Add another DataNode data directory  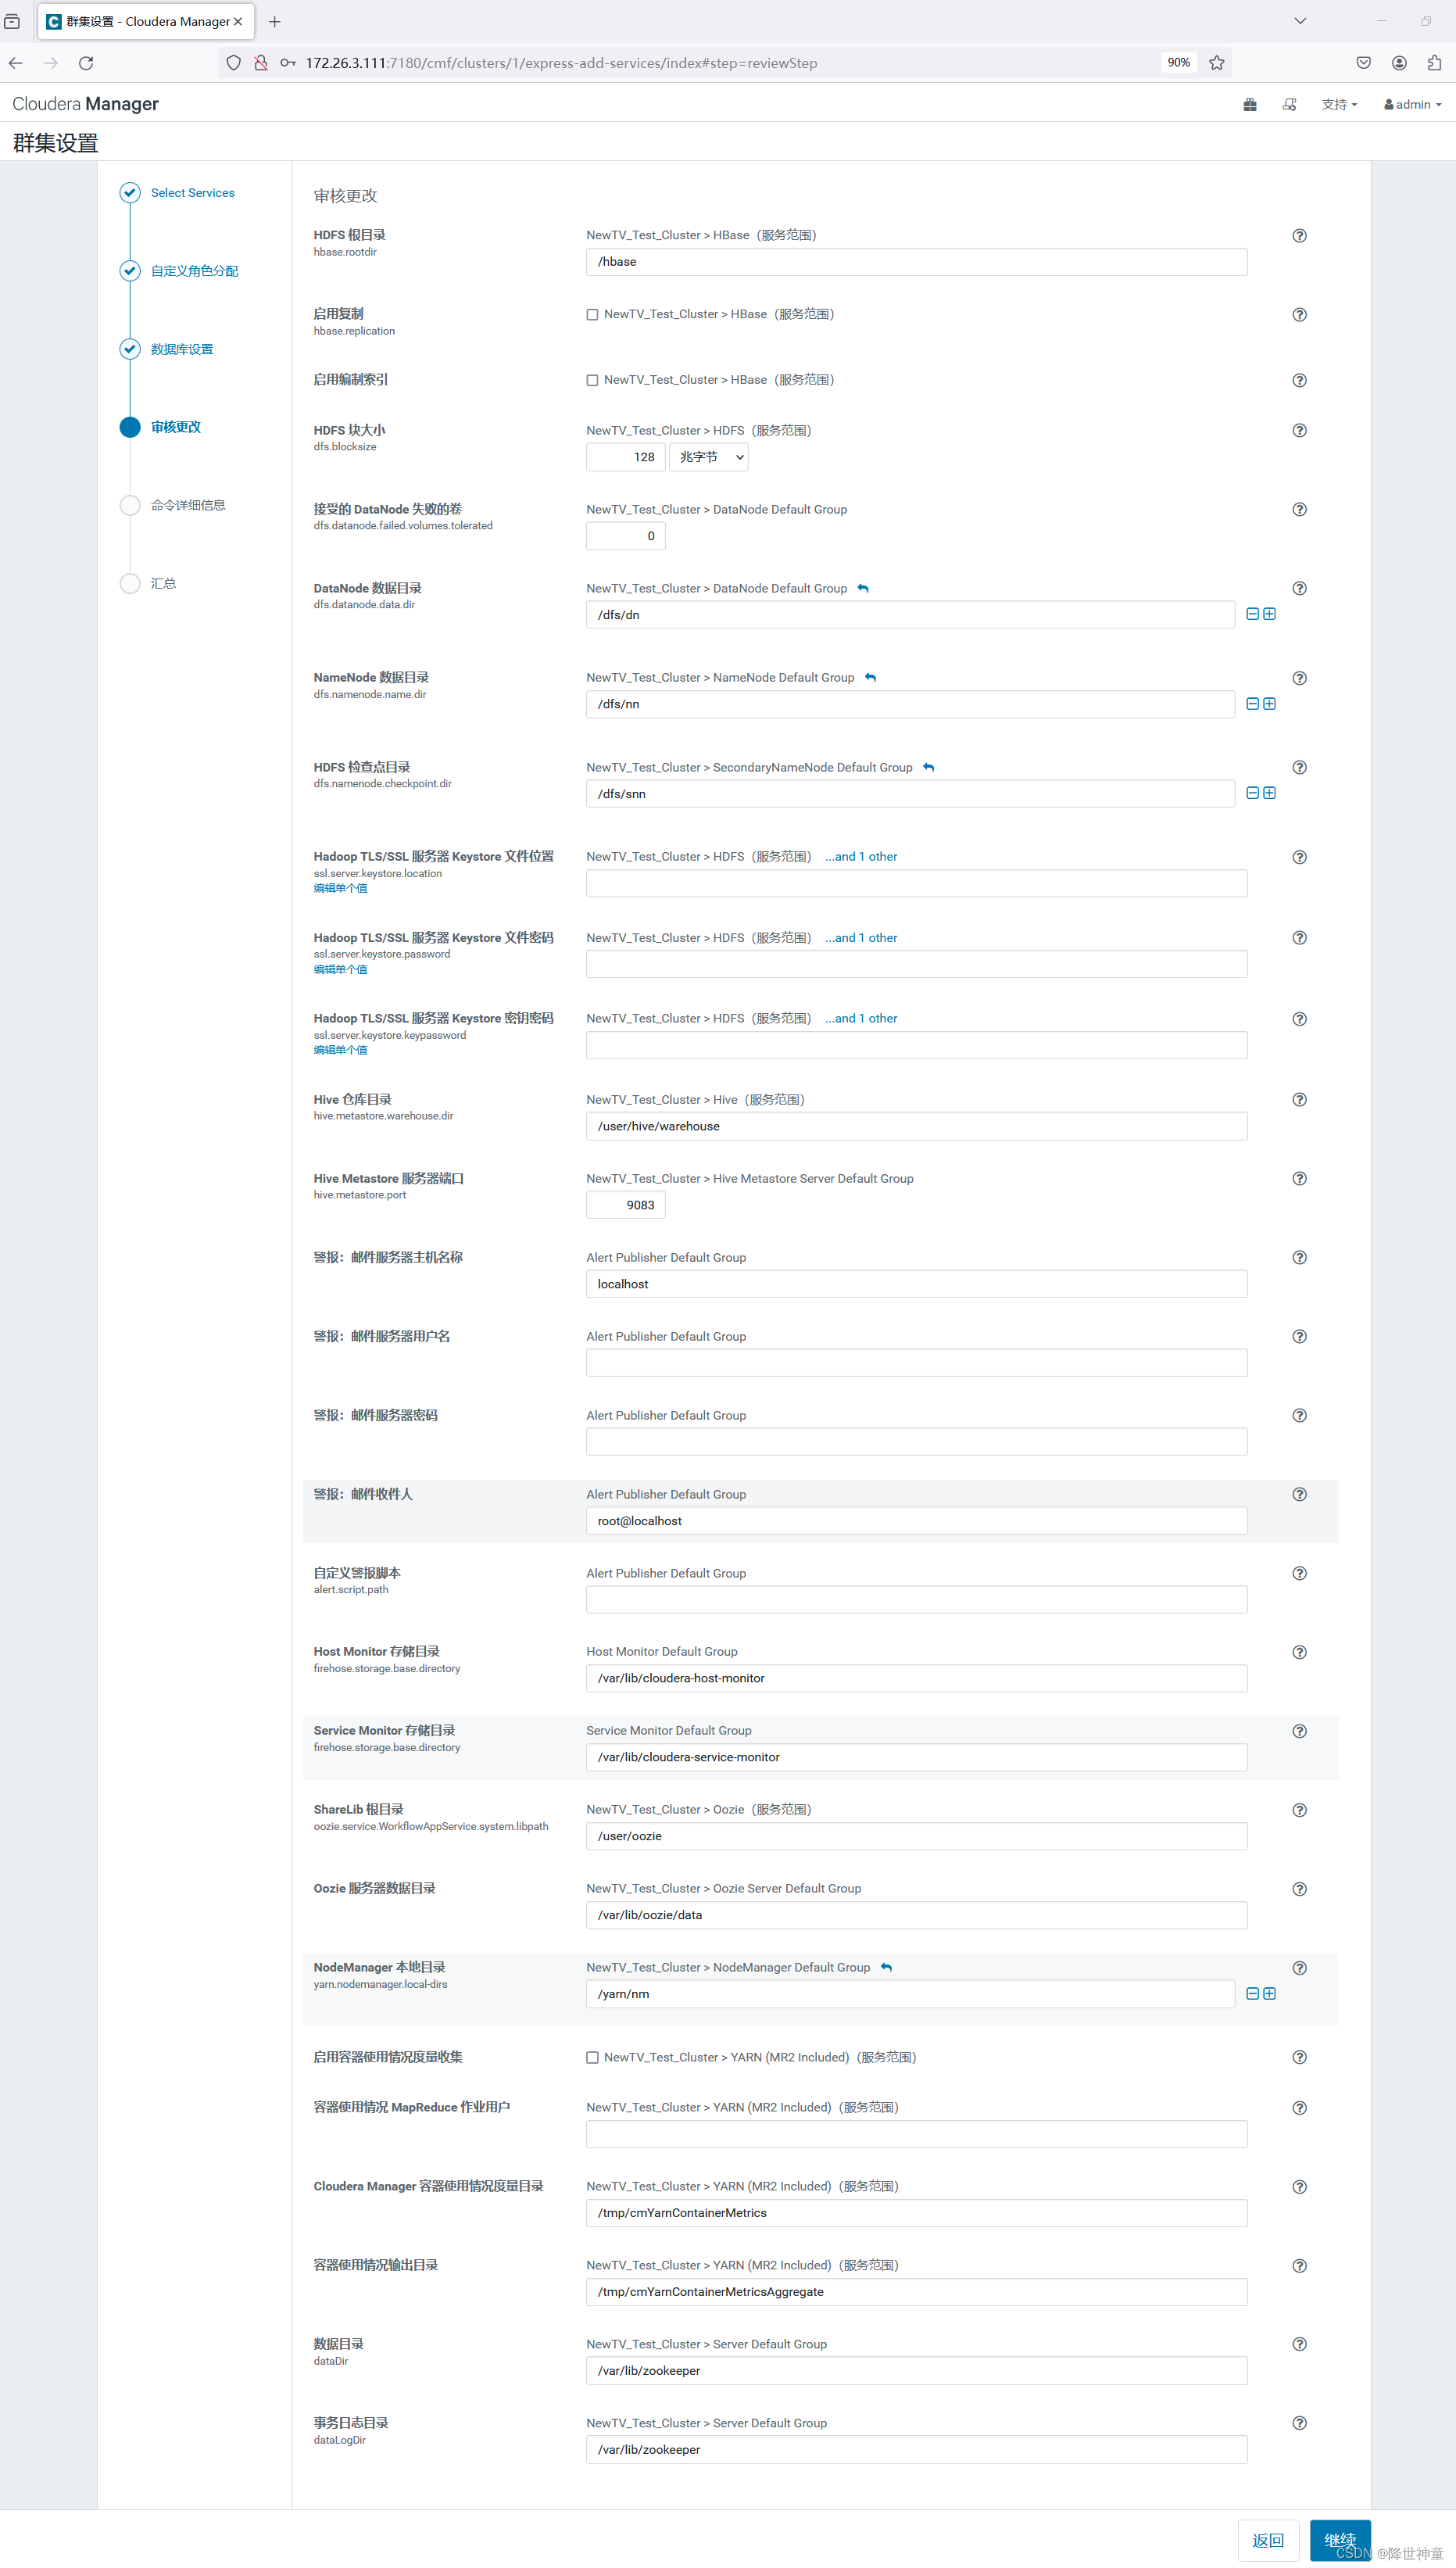tap(1269, 614)
